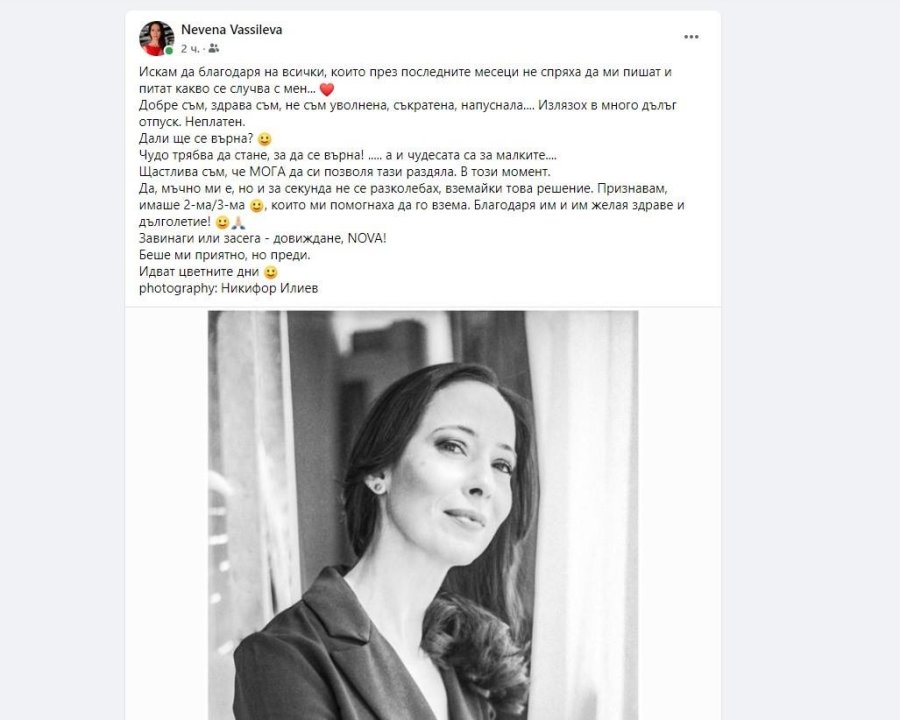Click the line "Беше ми приятно, но преди."
Image resolution: width=900 pixels, height=720 pixels.
click(224, 255)
